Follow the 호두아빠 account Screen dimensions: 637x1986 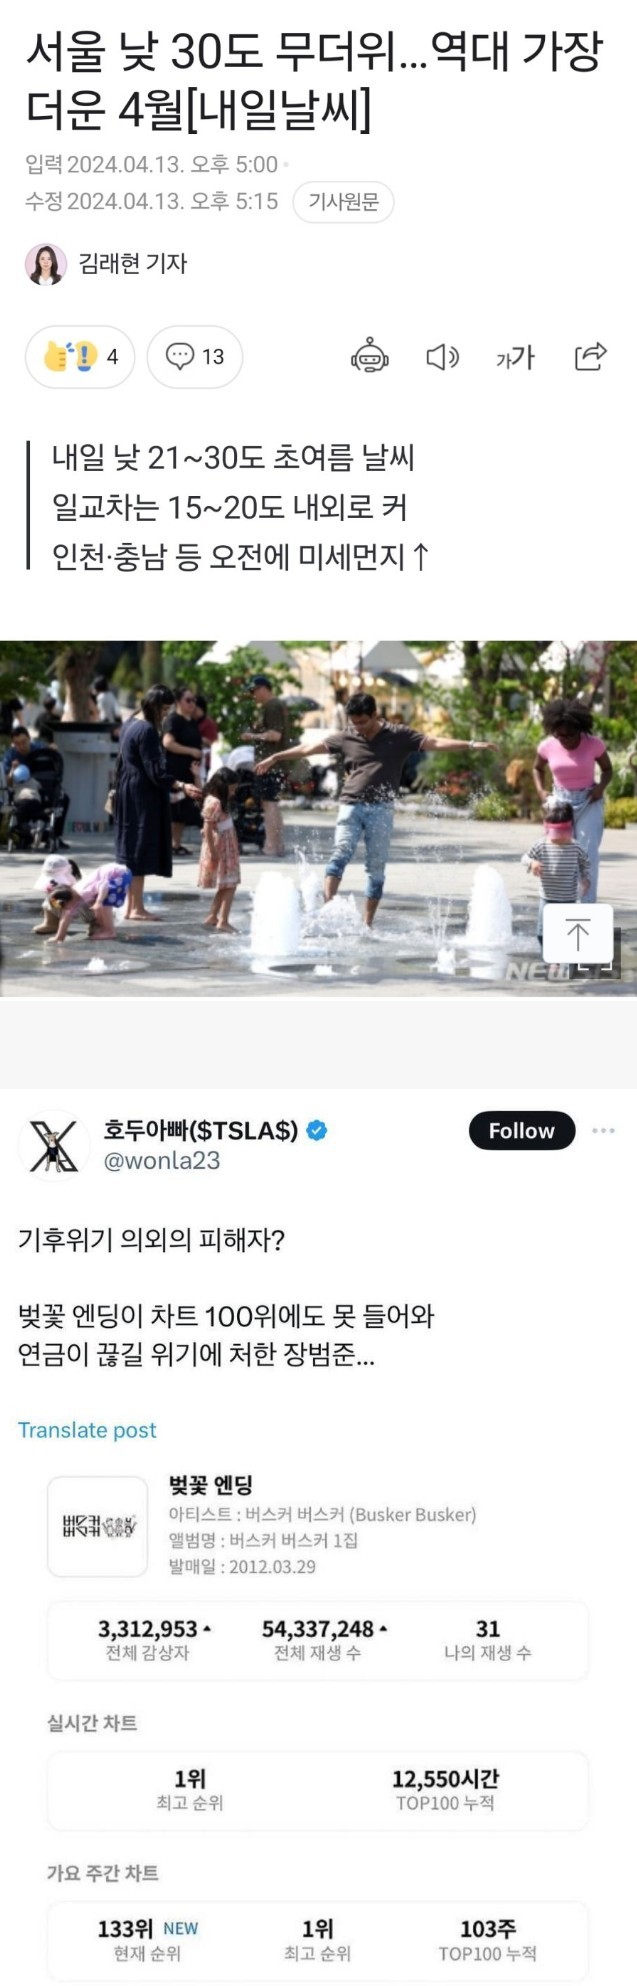[x=522, y=1130]
